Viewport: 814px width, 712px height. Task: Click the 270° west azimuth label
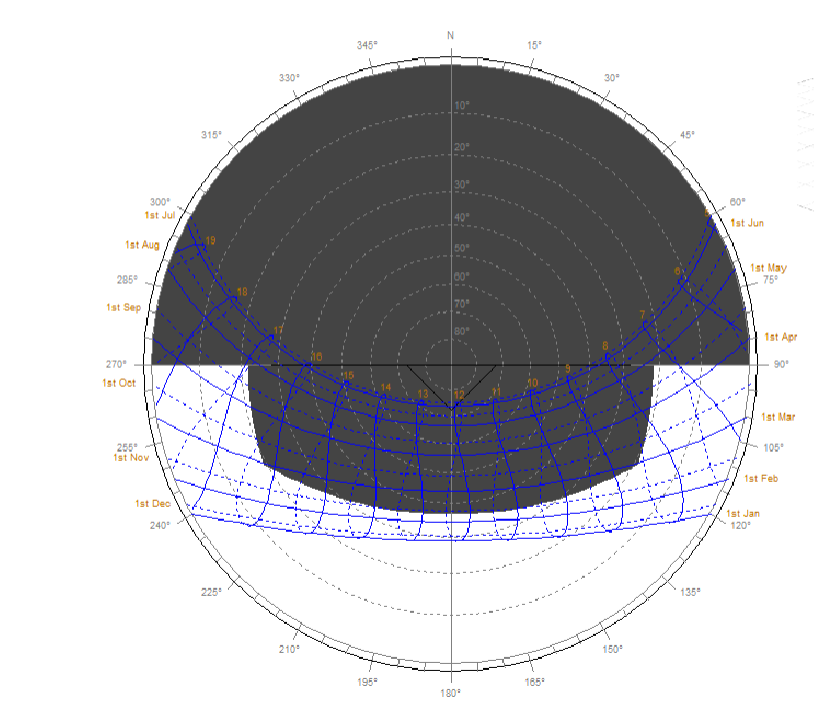point(118,364)
